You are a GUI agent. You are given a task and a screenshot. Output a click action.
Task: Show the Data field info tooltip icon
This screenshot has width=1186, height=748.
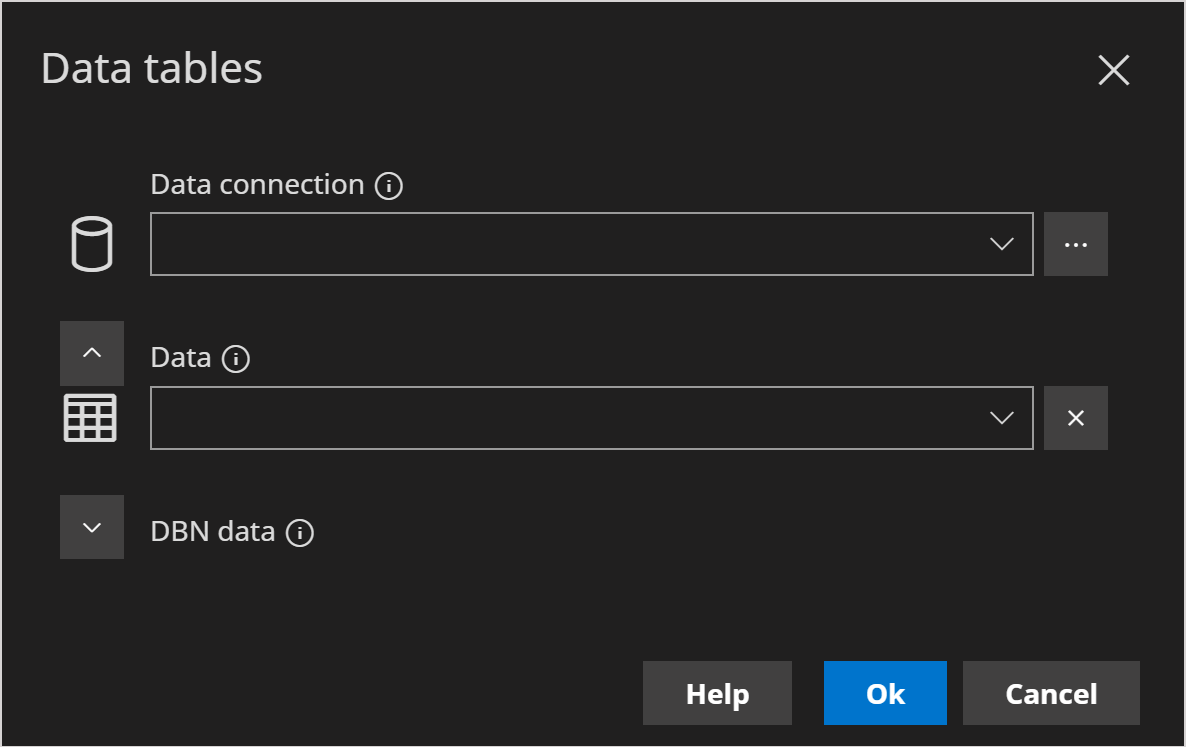click(235, 359)
